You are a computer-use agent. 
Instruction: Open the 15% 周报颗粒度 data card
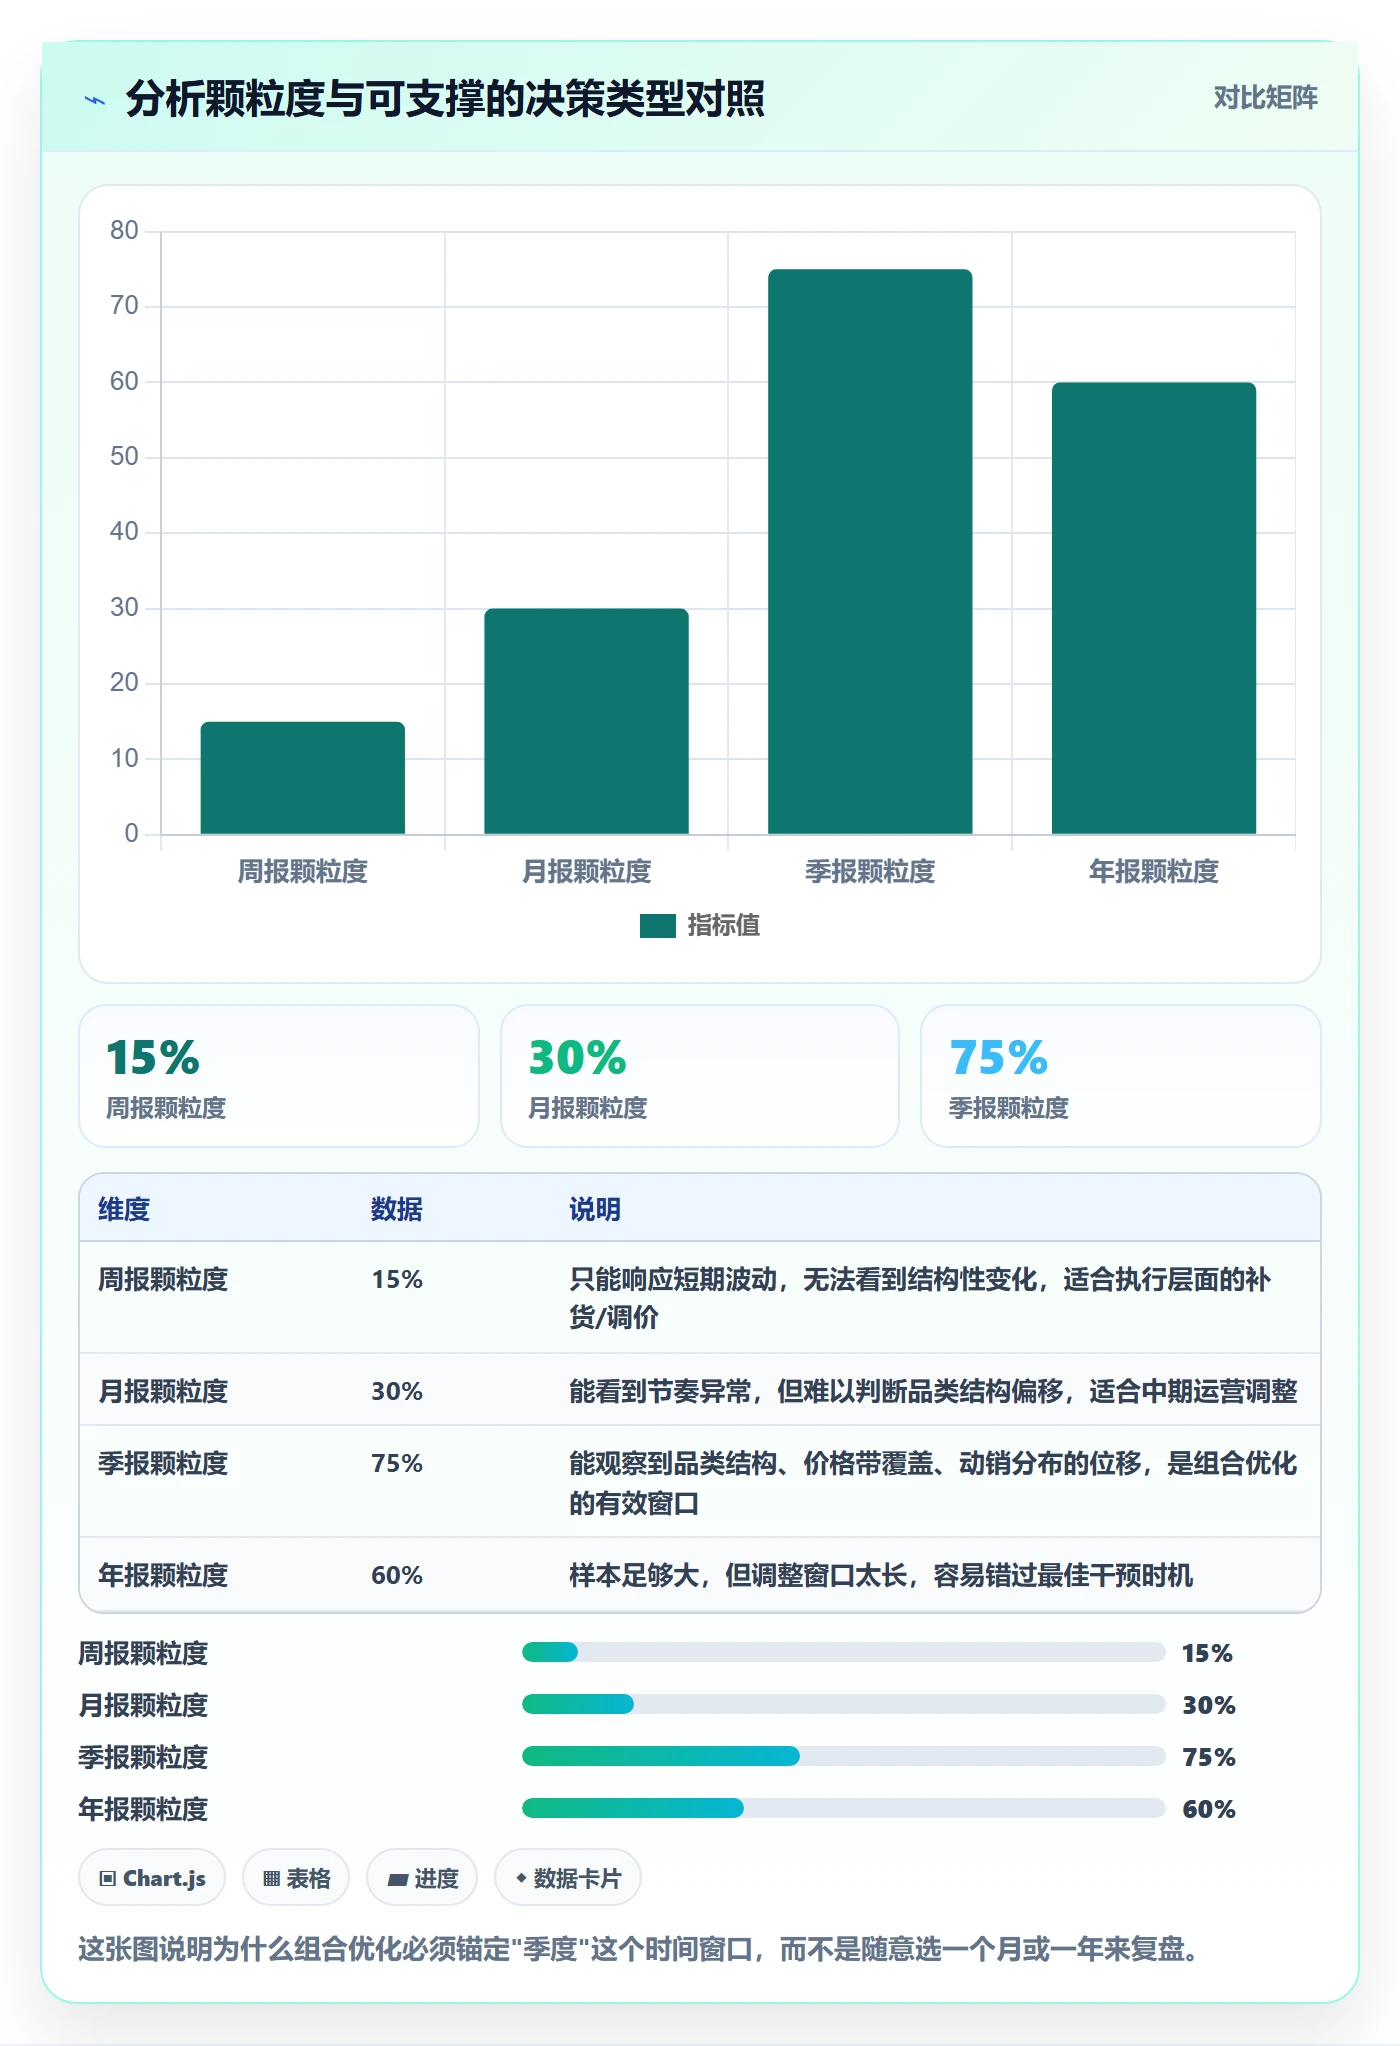pos(279,1076)
